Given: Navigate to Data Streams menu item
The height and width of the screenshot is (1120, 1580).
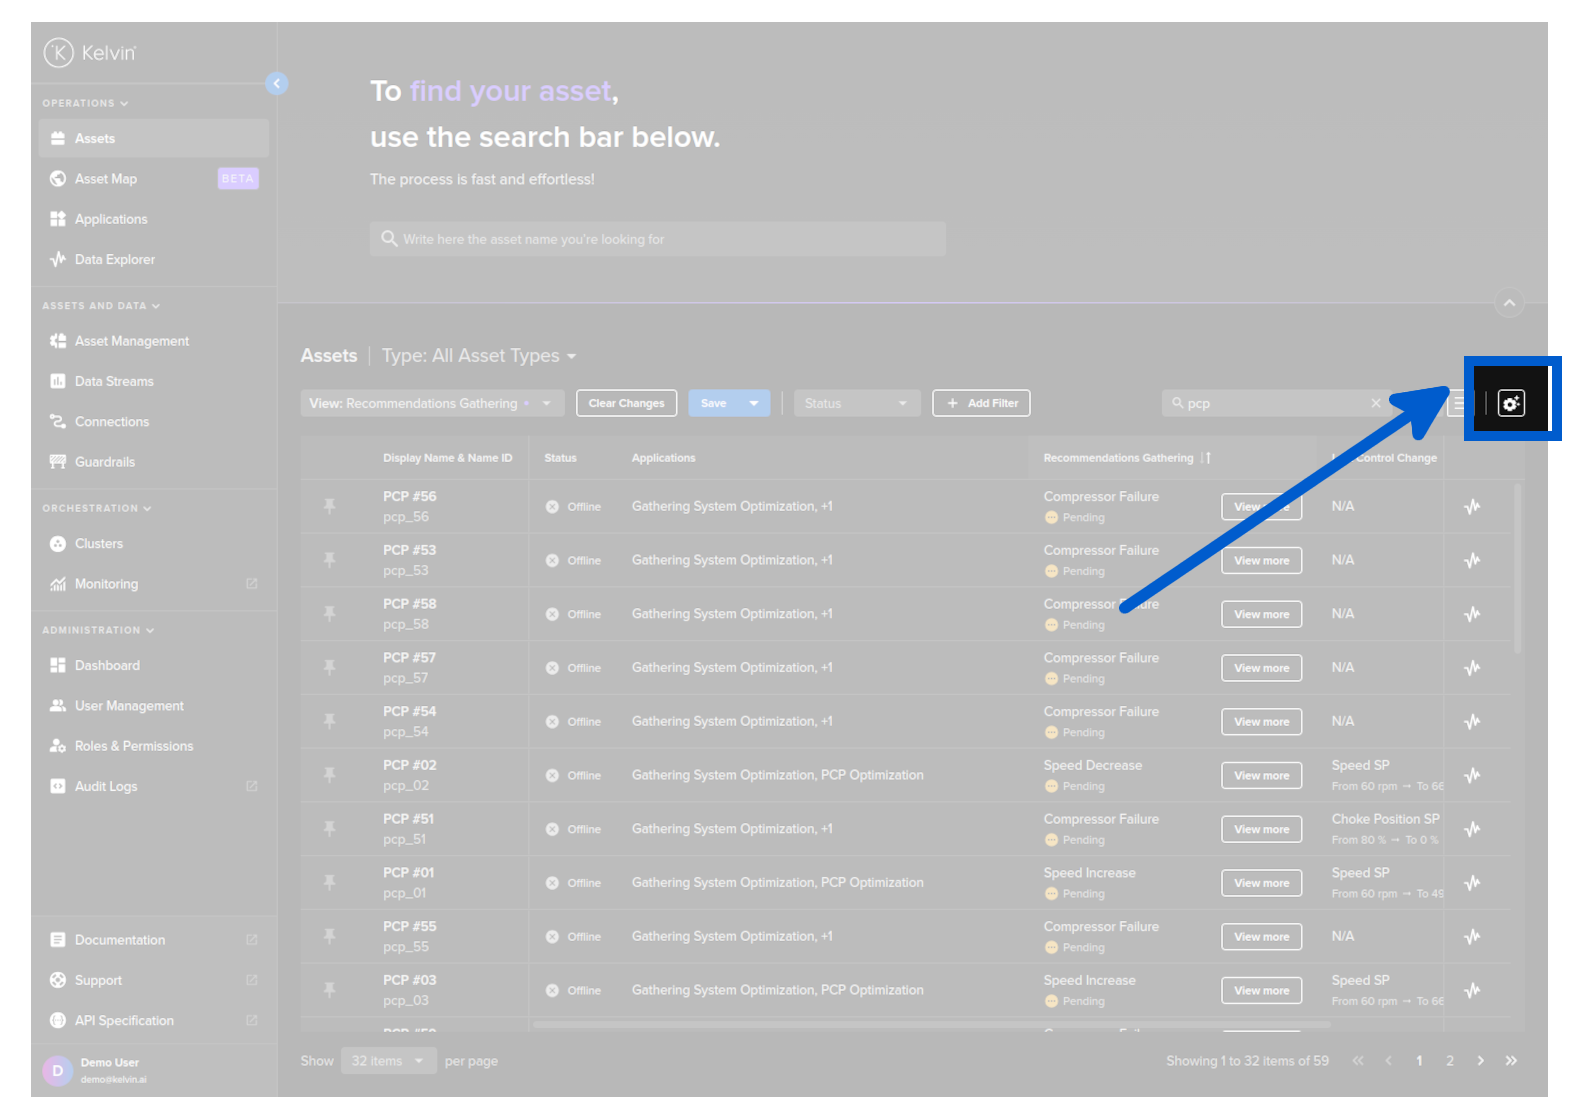Looking at the screenshot, I should (x=114, y=381).
